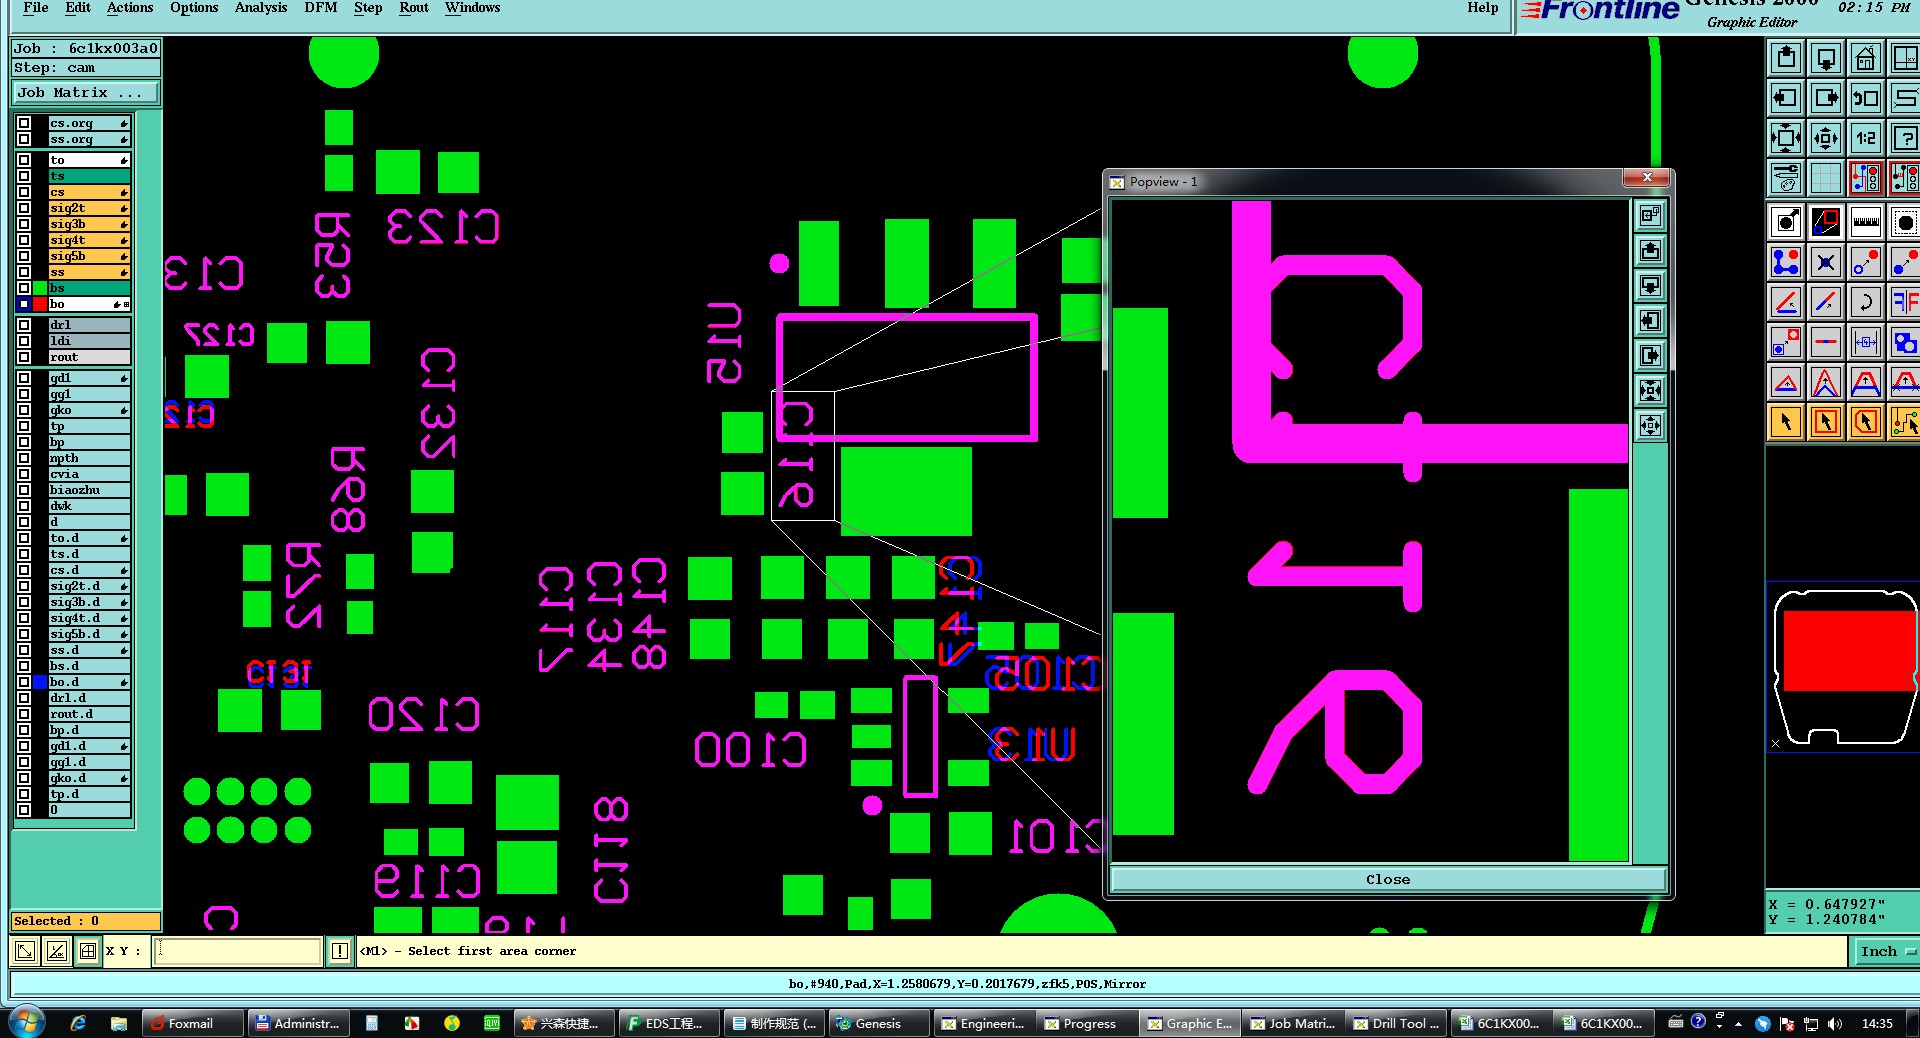Image resolution: width=1920 pixels, height=1038 pixels.
Task: Click the feature highlight icon with black dot
Action: pyautogui.click(x=1786, y=222)
